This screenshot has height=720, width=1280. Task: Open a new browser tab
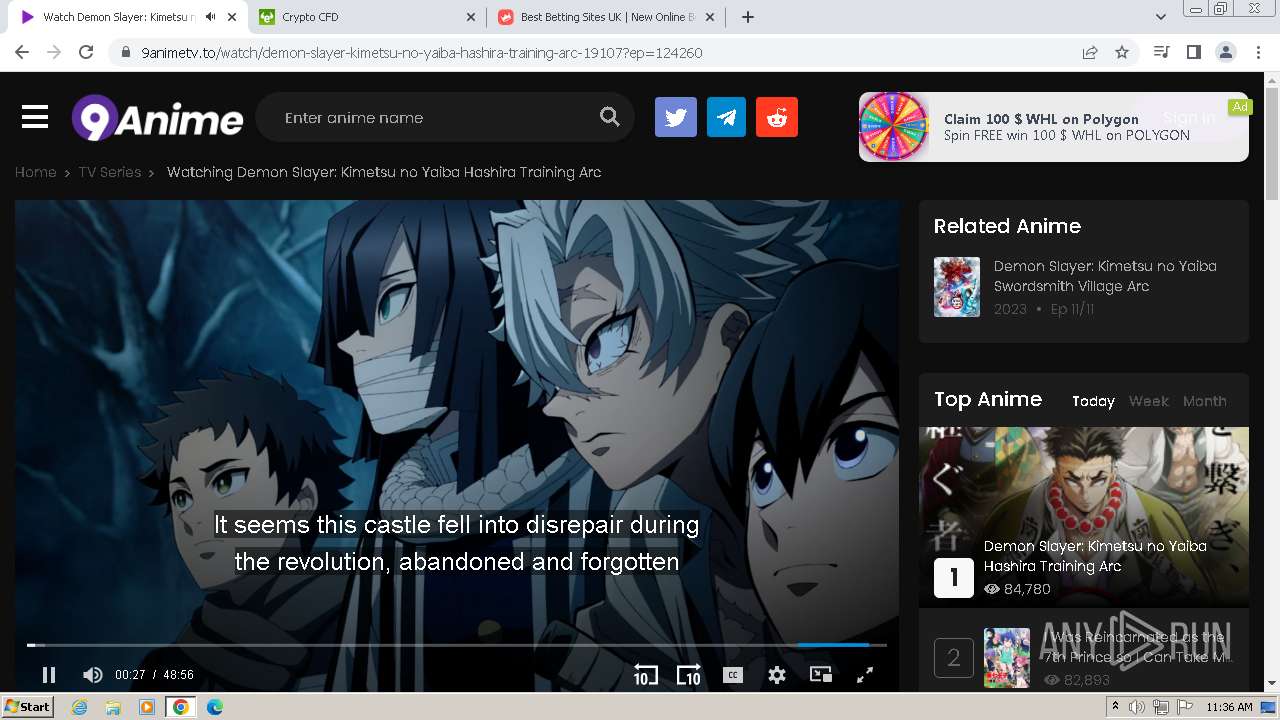point(748,17)
